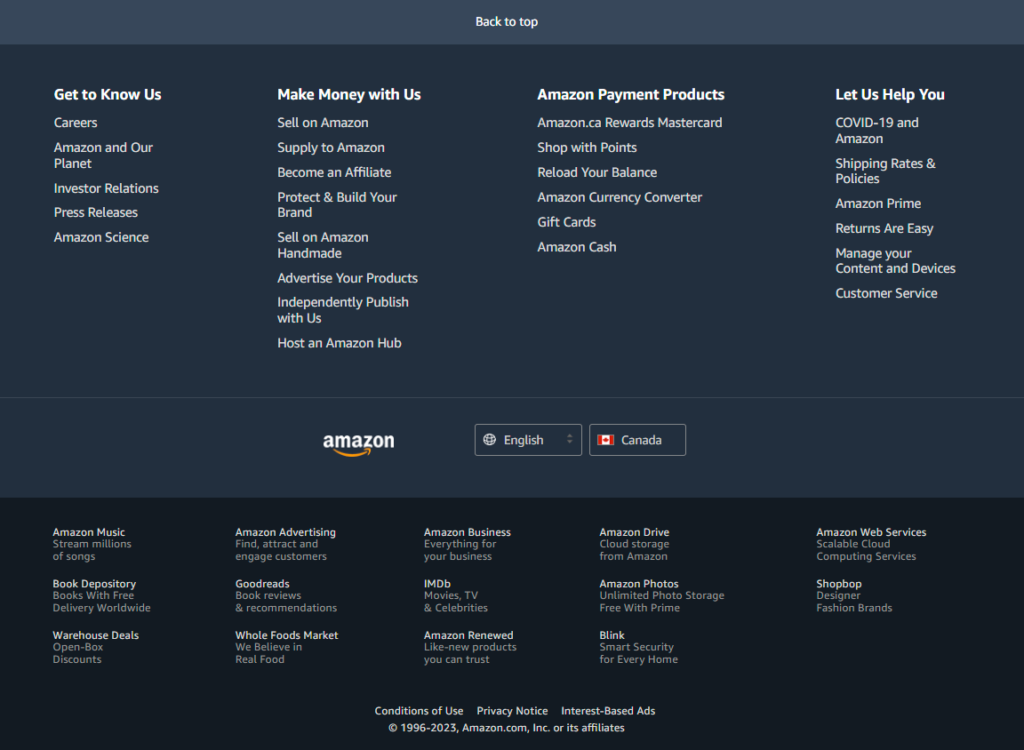Open Reload Your Balance
The width and height of the screenshot is (1024, 750).
(598, 172)
